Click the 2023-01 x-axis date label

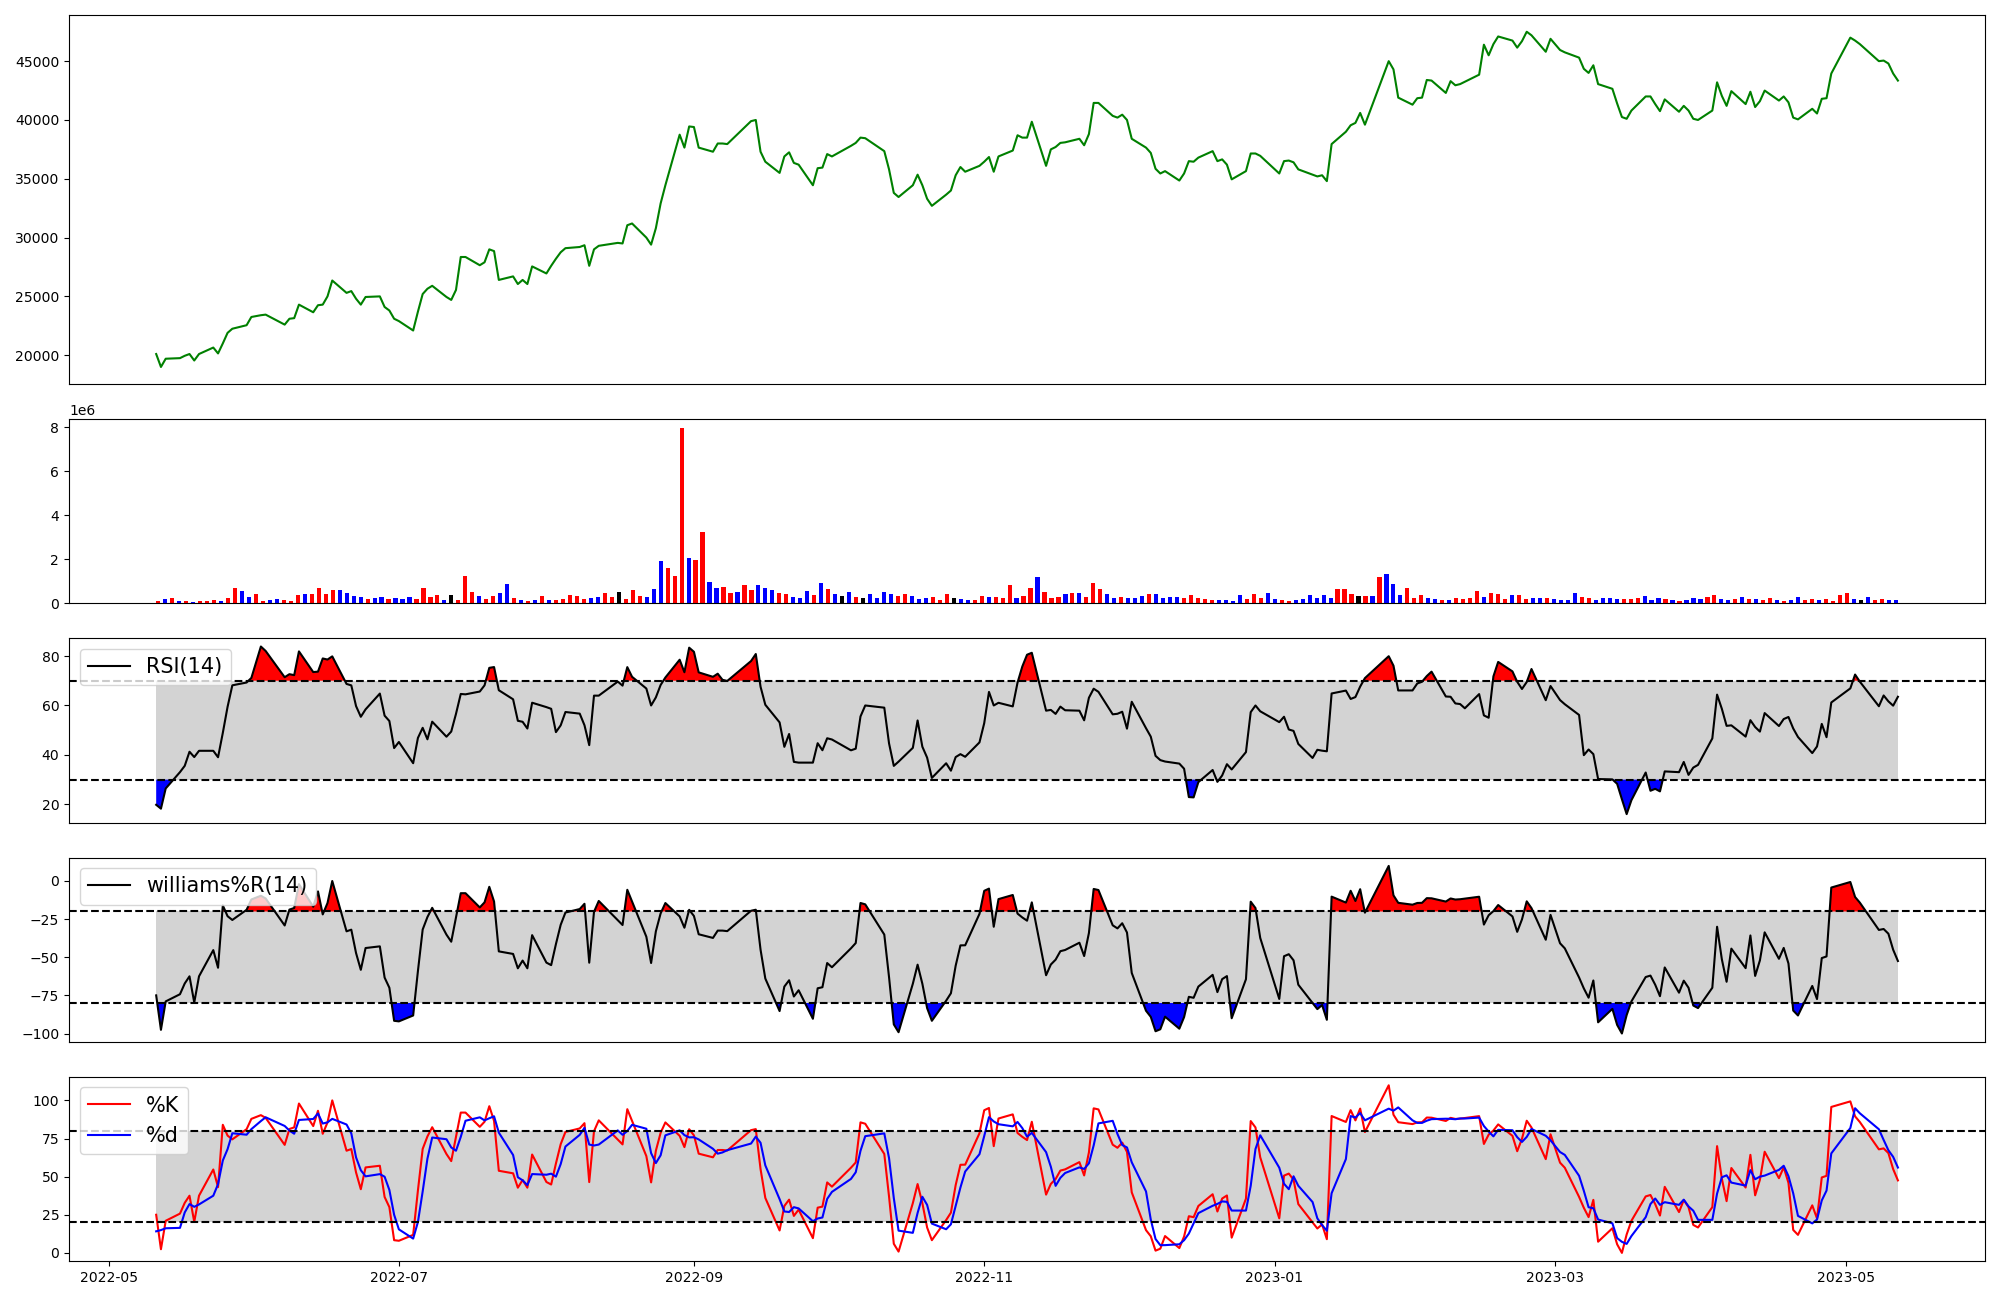1275,1277
